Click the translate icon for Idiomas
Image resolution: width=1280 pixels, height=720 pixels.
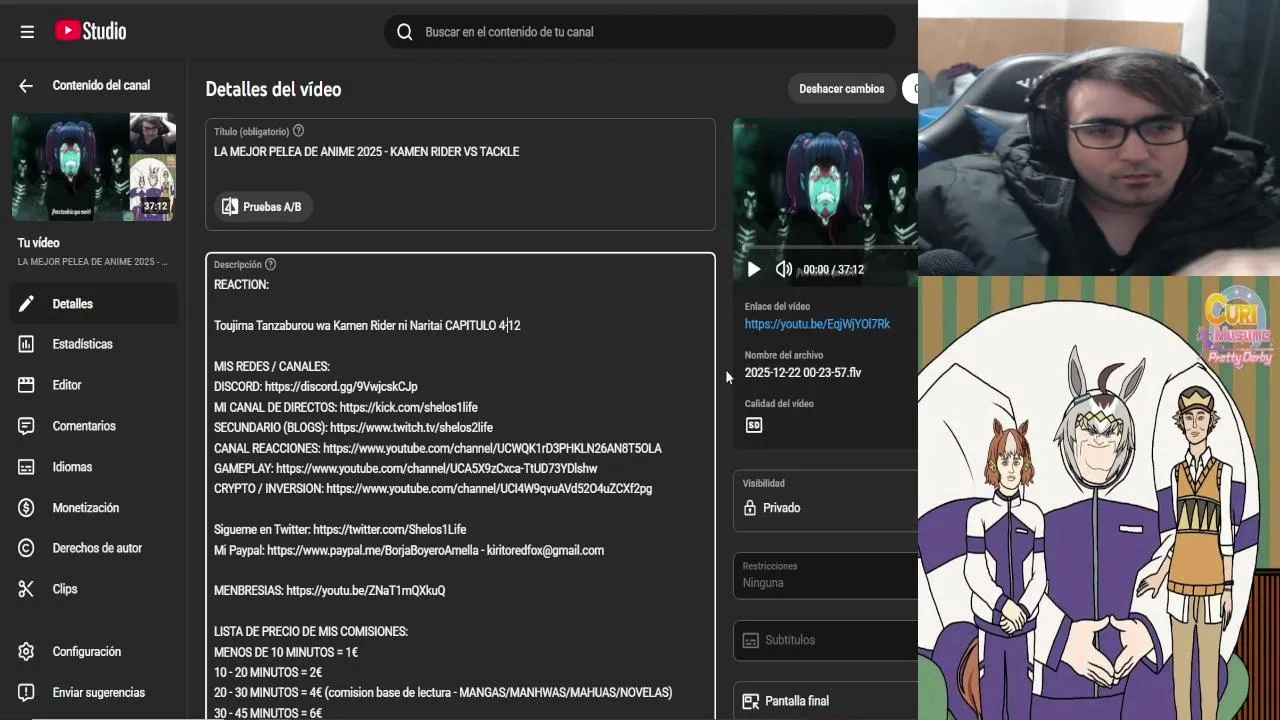[27, 467]
